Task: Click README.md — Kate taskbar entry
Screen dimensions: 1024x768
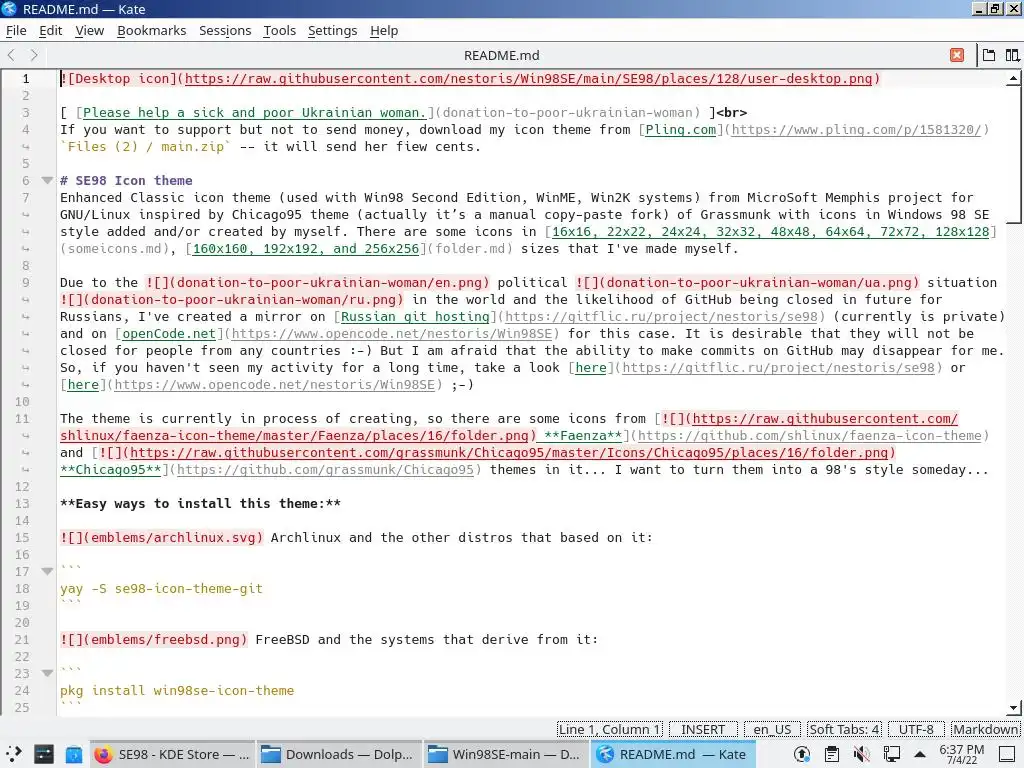Action: coord(673,754)
